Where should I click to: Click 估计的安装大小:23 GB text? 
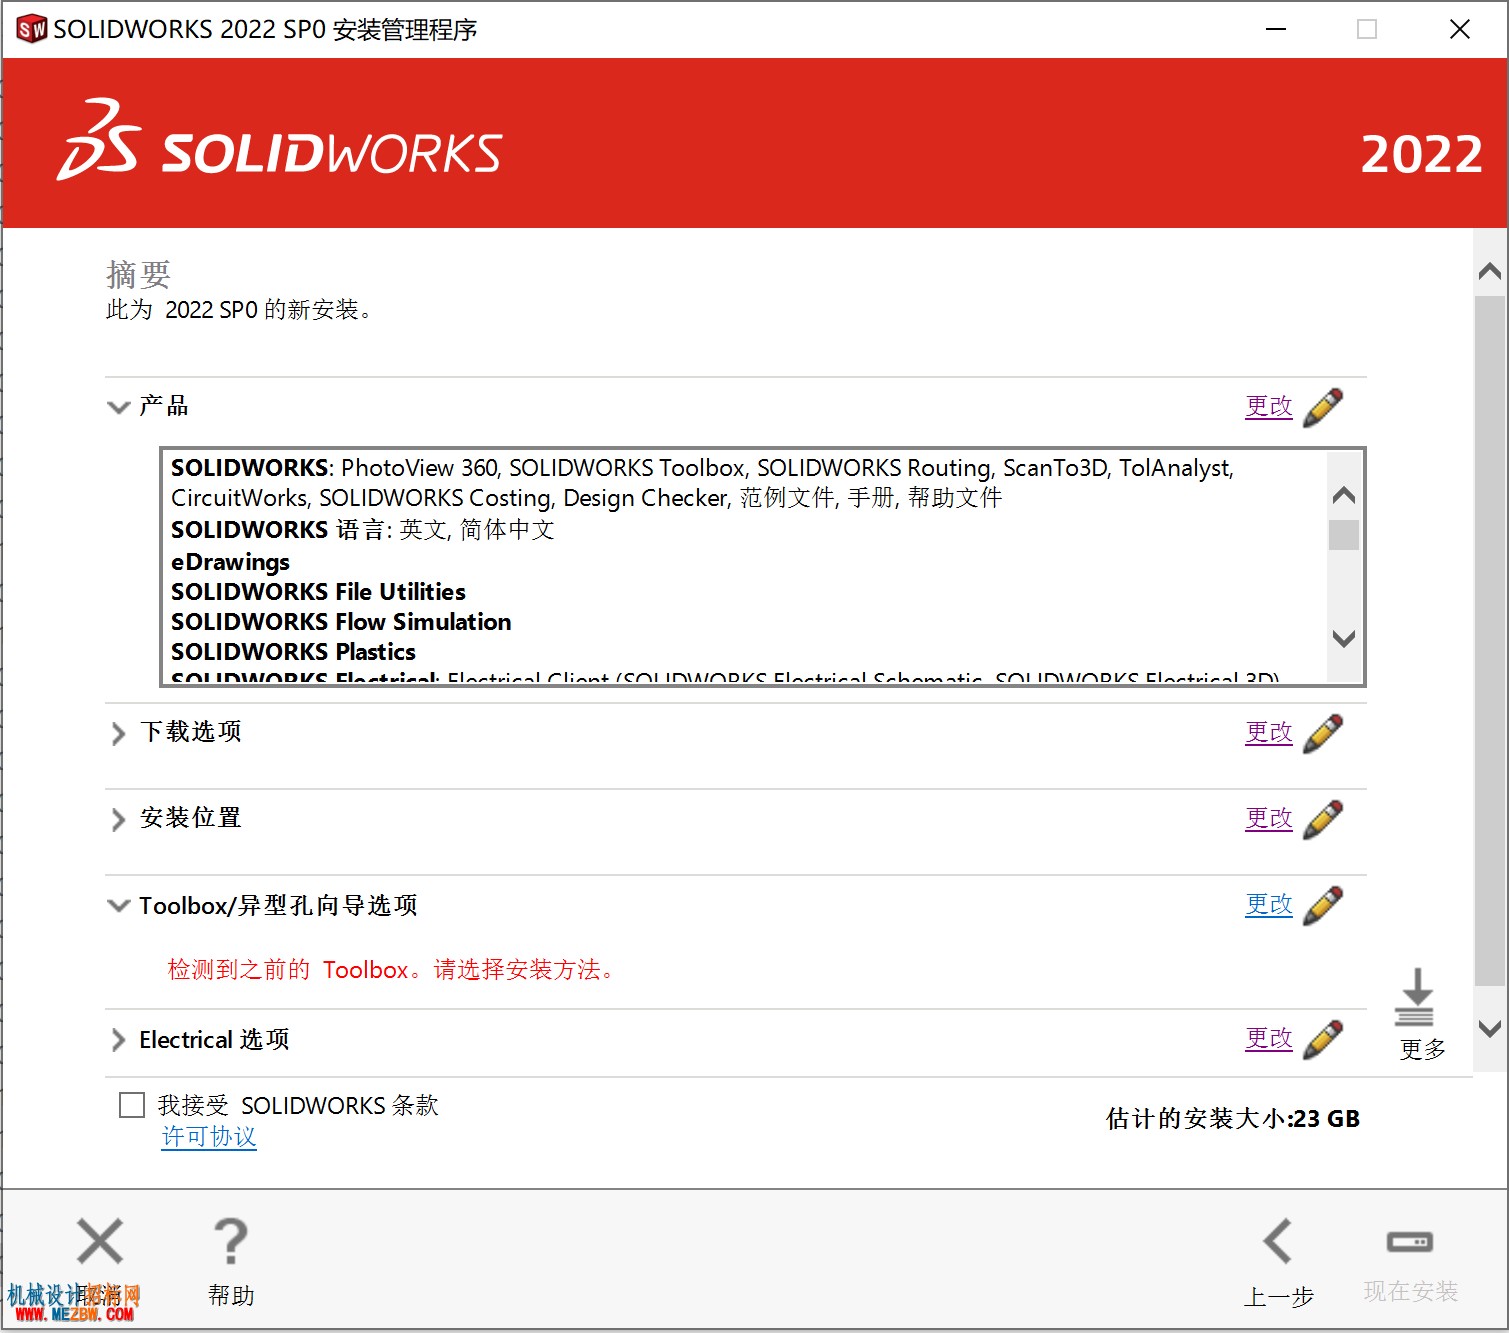point(1233,1118)
